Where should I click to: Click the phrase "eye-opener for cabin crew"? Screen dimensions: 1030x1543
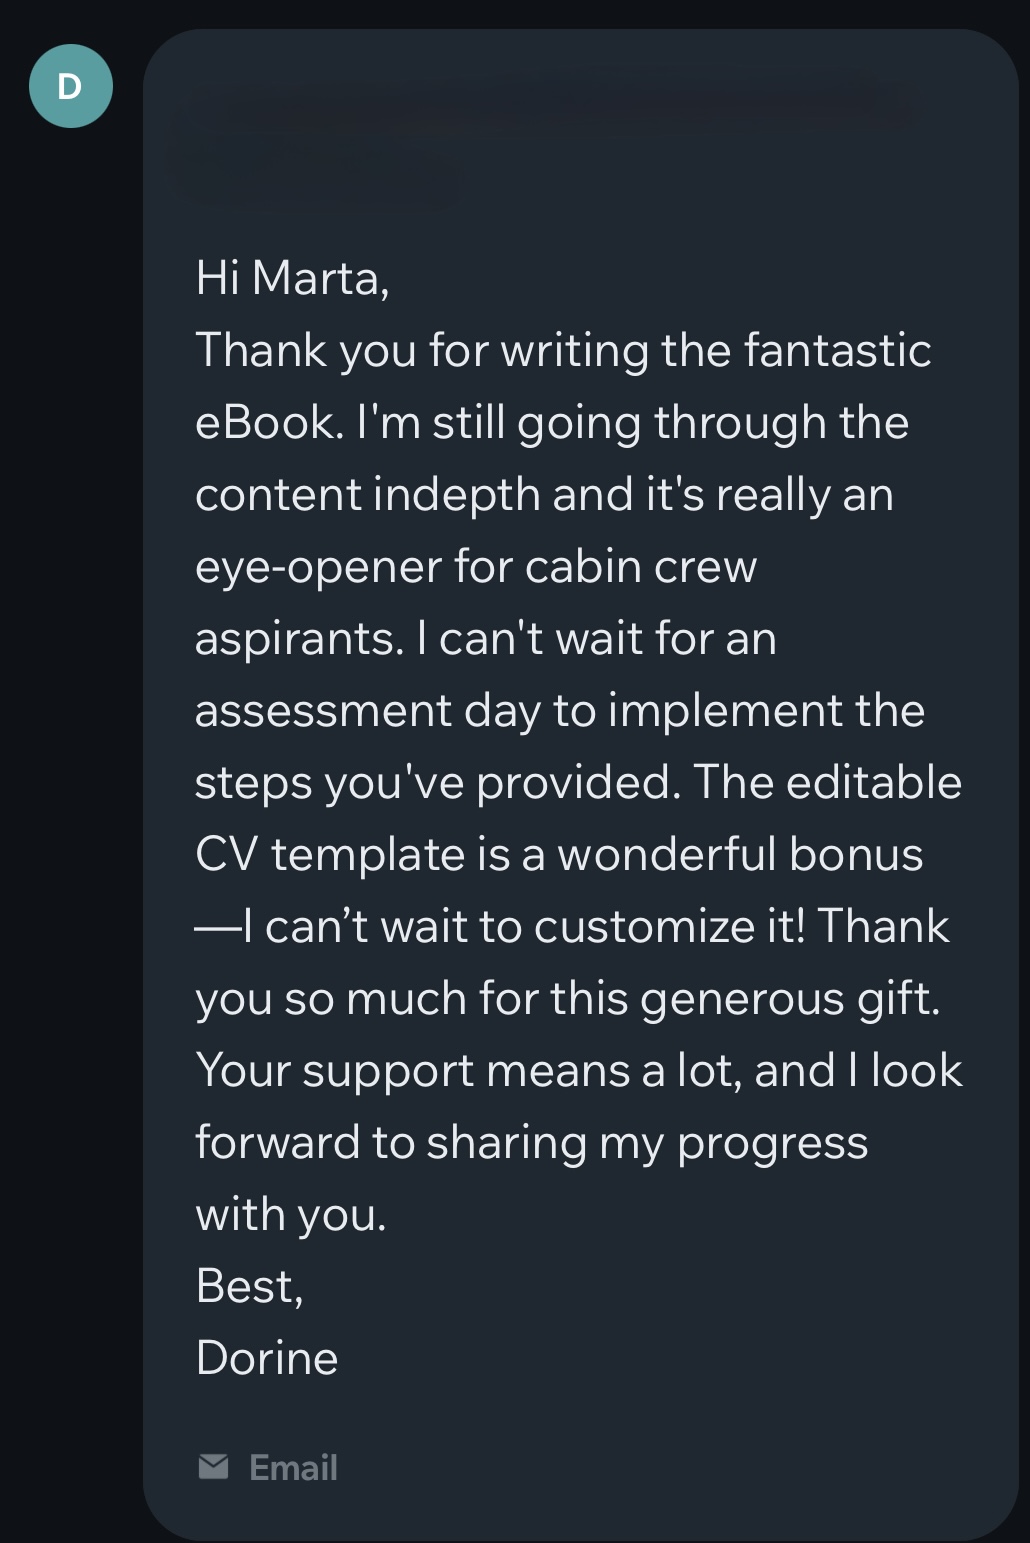(475, 566)
